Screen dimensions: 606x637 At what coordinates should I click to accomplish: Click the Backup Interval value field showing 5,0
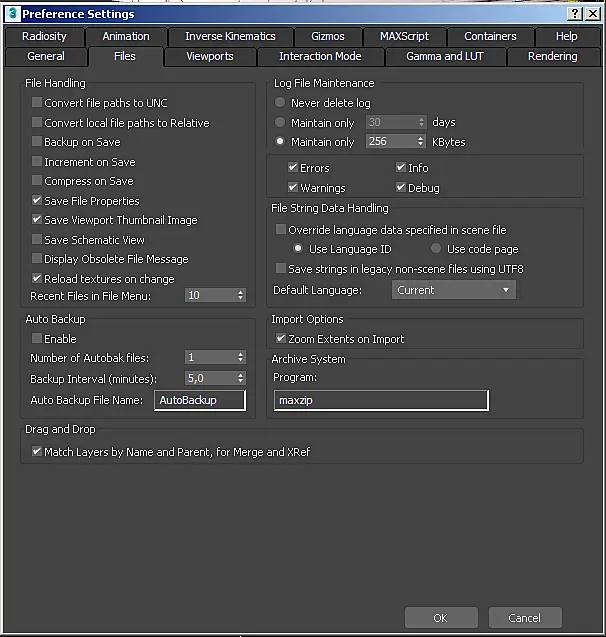coord(211,378)
